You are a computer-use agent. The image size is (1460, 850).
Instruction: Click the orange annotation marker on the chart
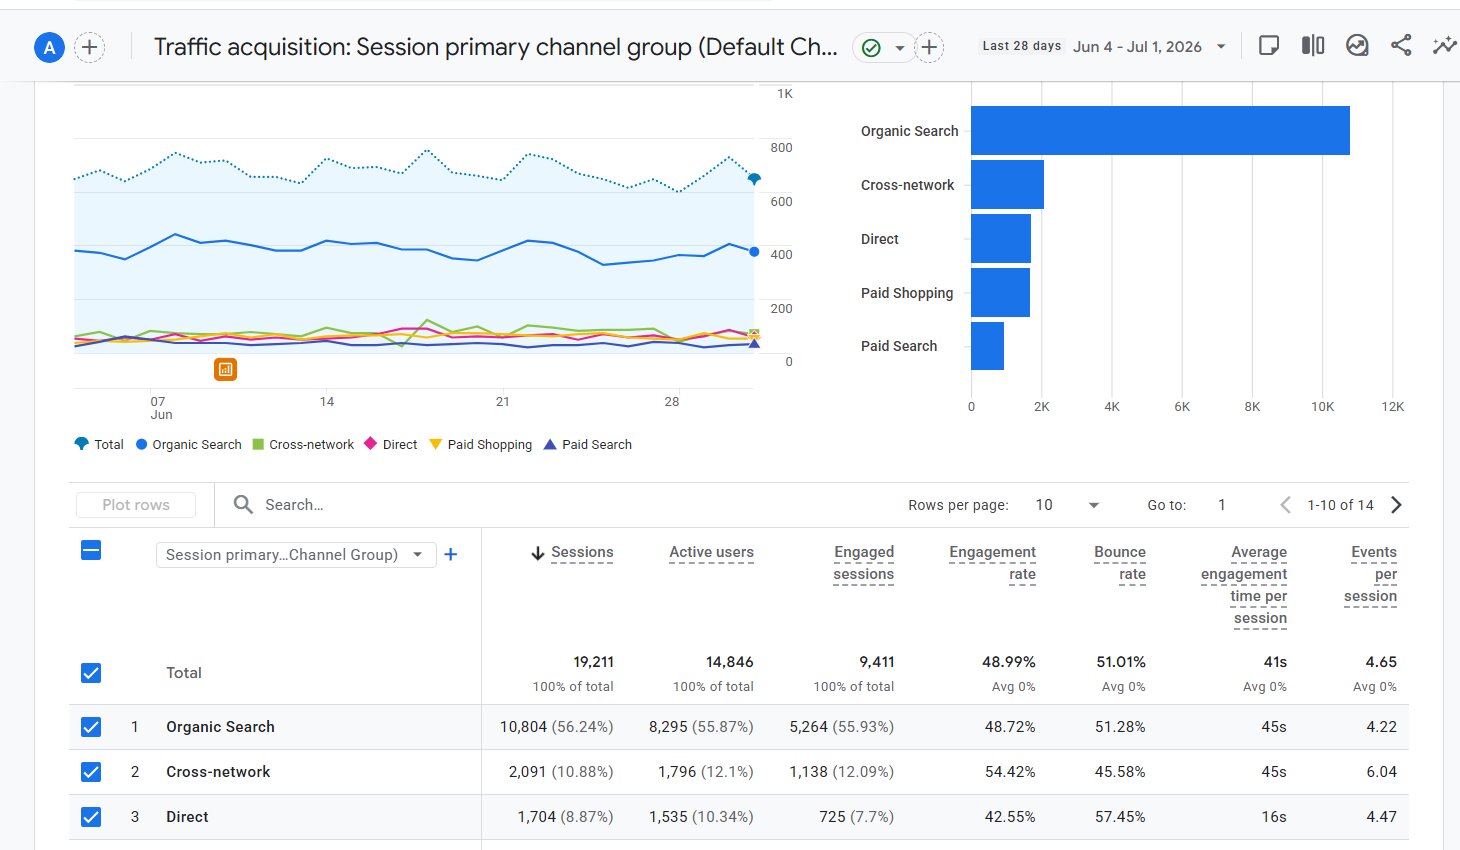226,370
